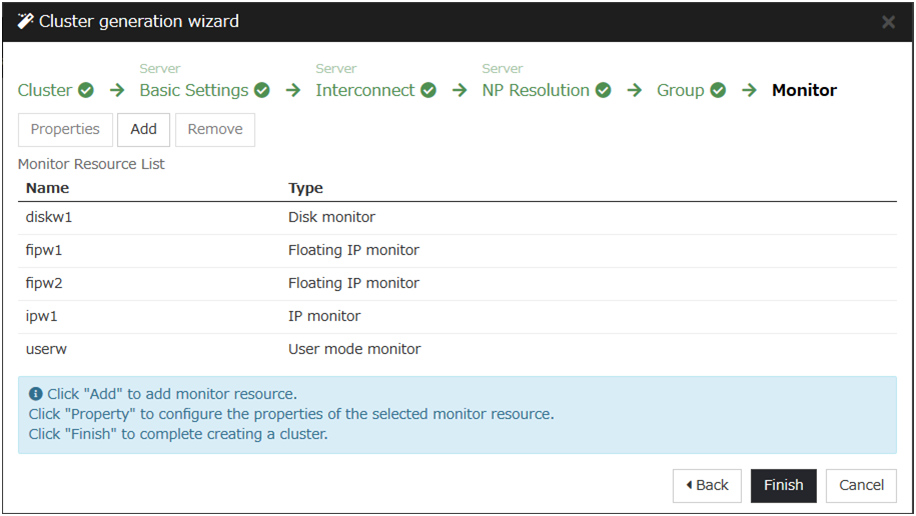This screenshot has height=516, width=916.
Task: Switch to the NP Resolution step
Action: 536,90
